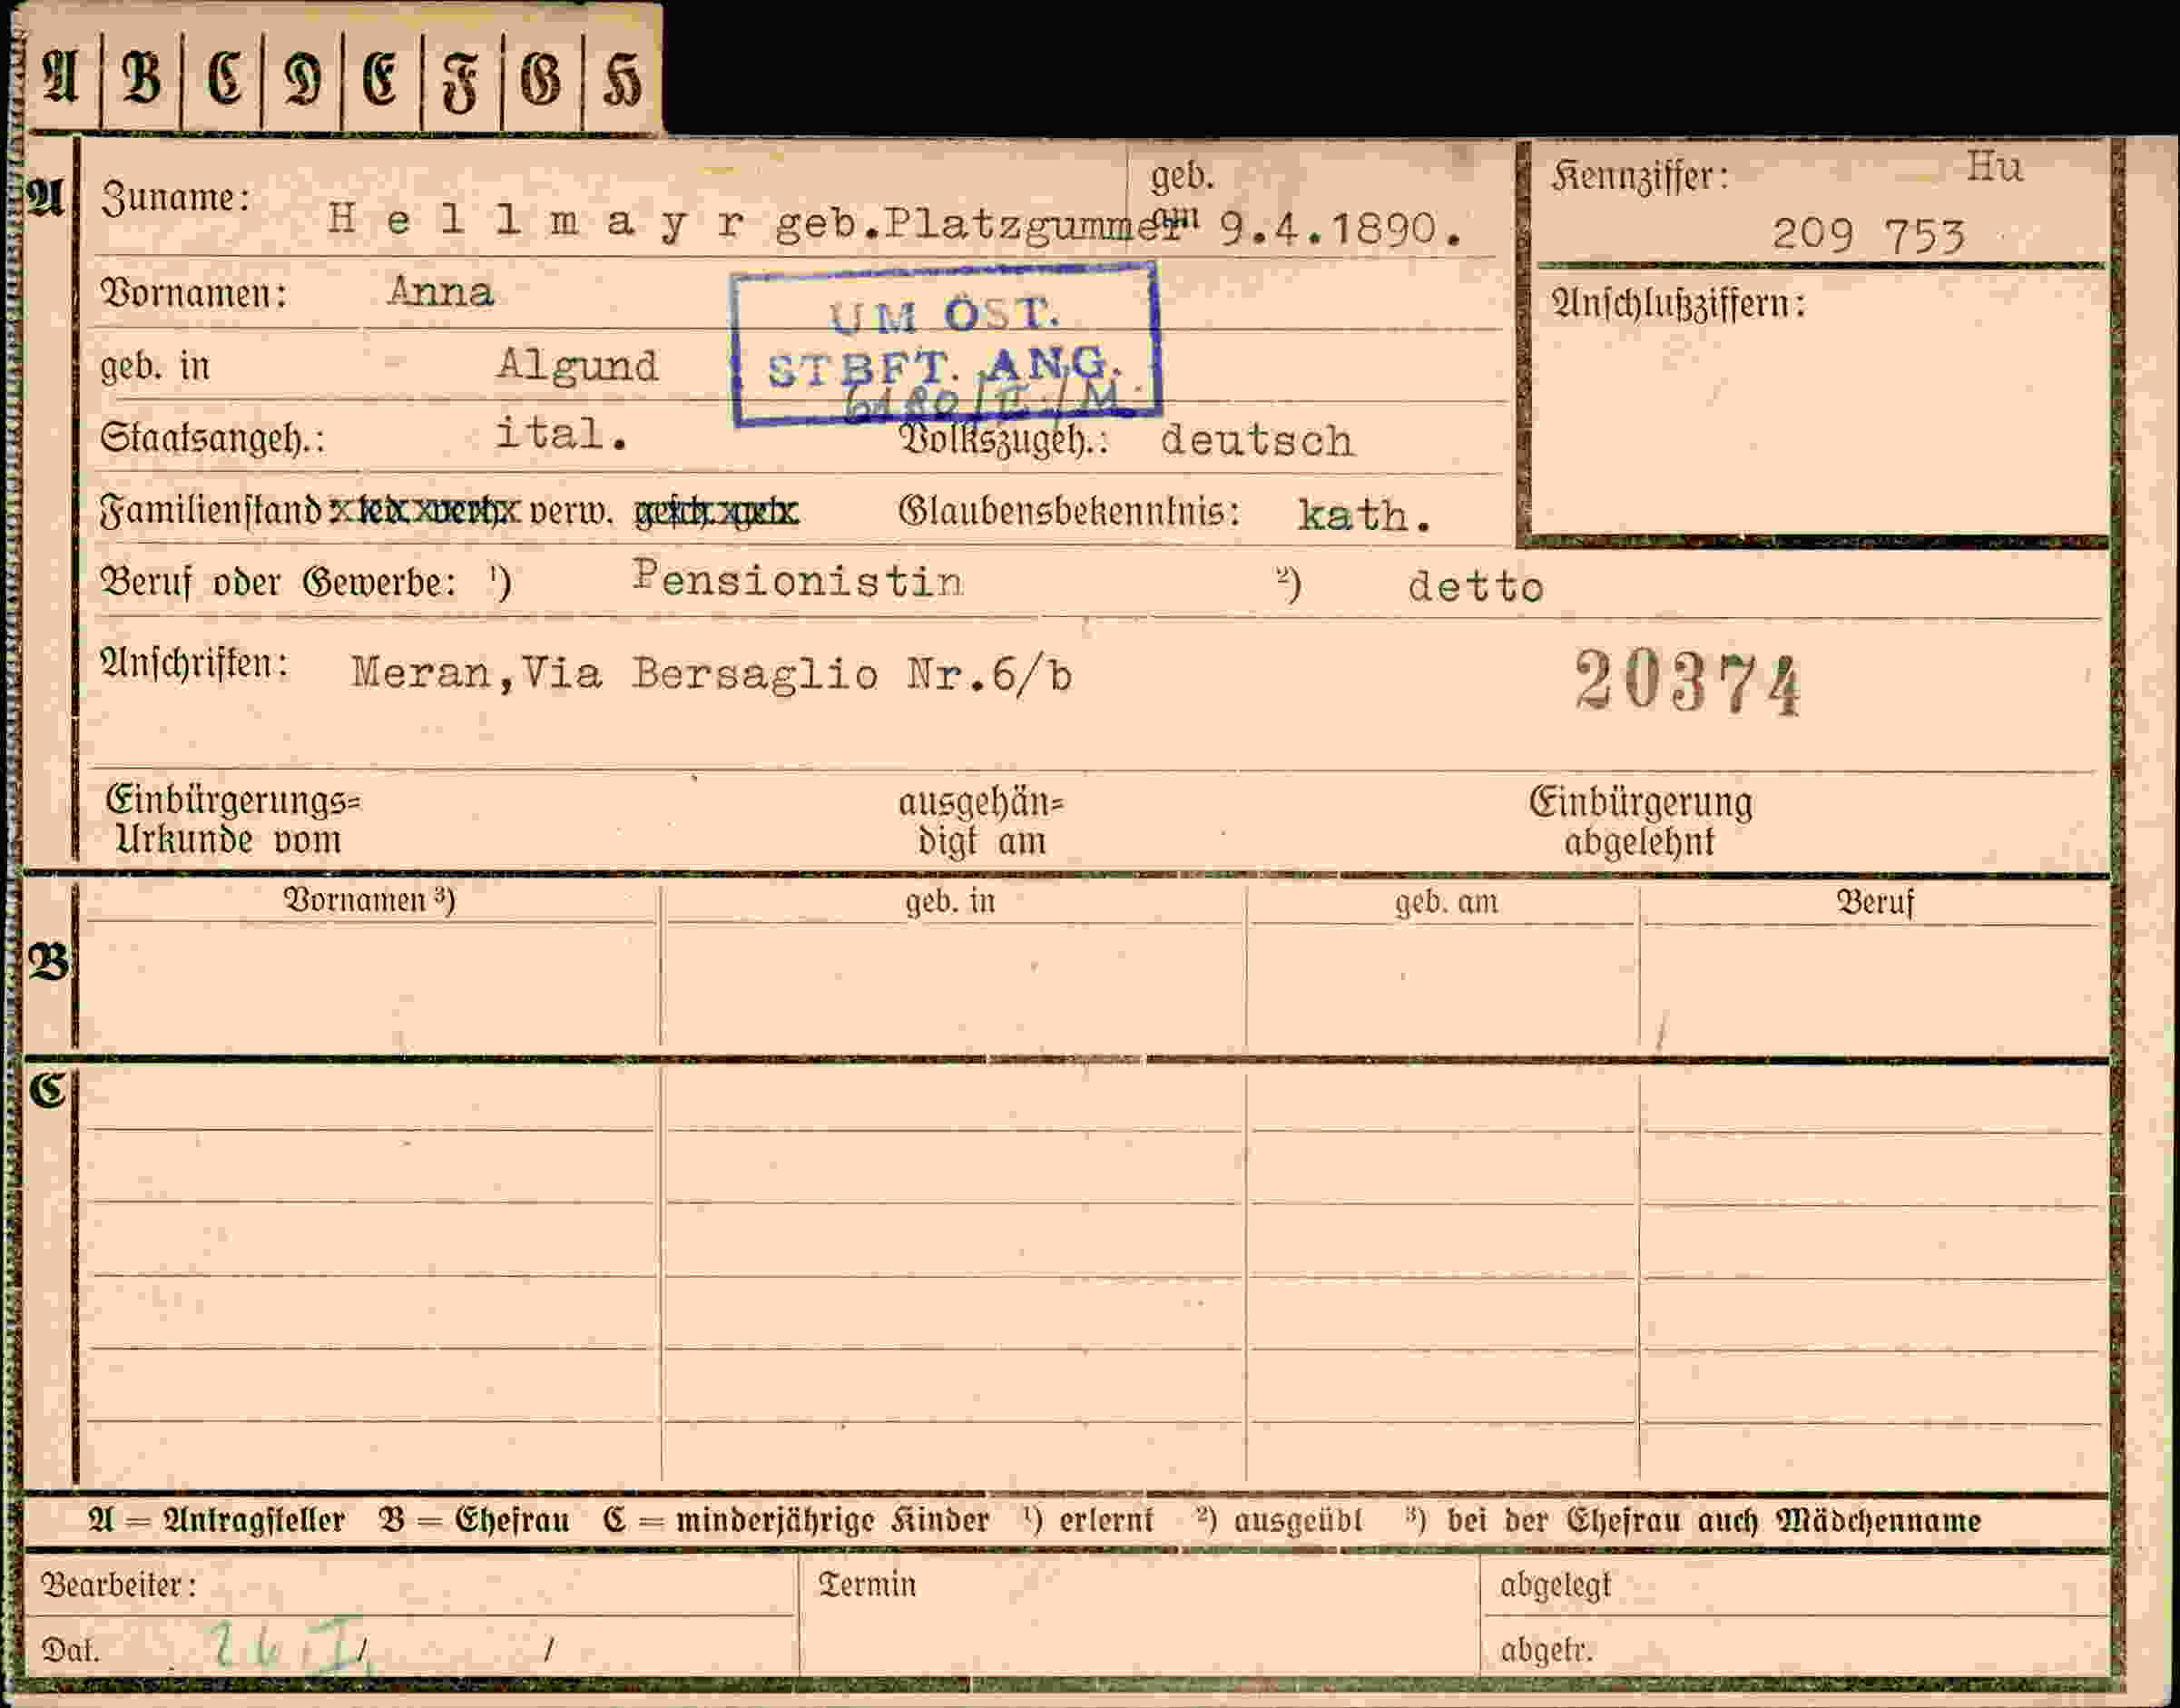2180x1708 pixels.
Task: Click the blue stamp "UM OST. STBFT. ANG."
Action: click(945, 343)
